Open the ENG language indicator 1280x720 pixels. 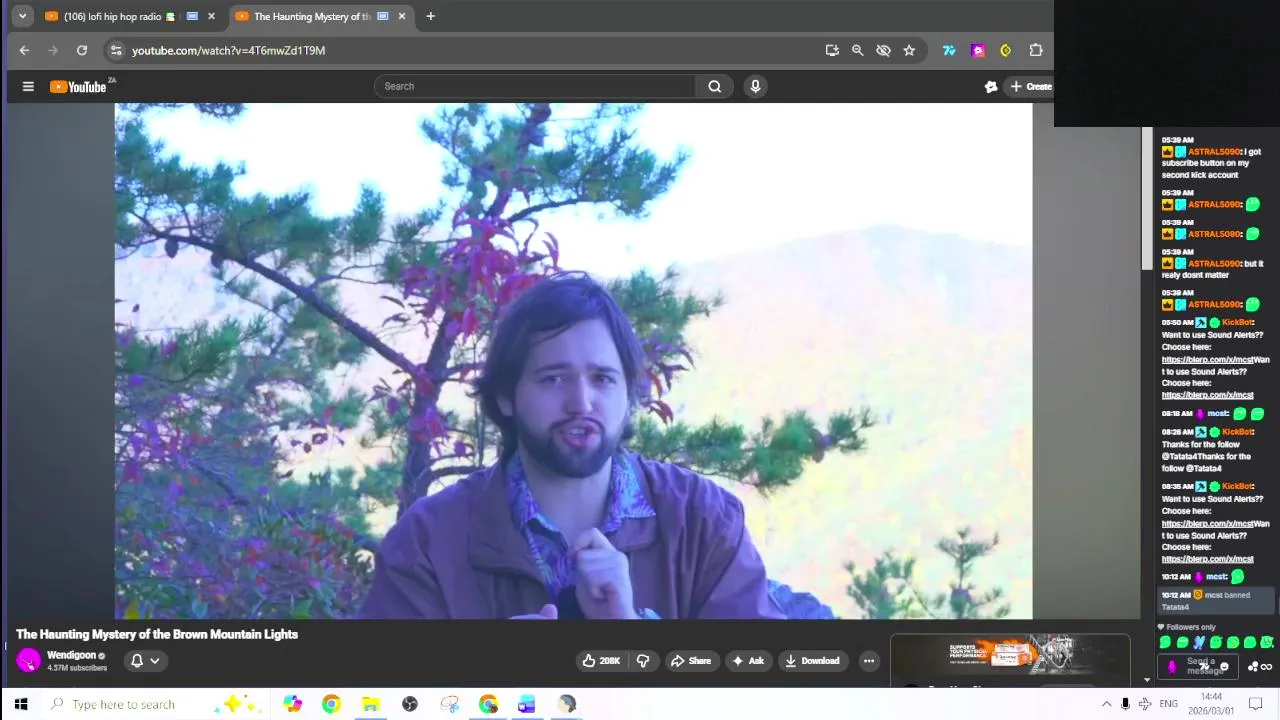pos(1168,704)
